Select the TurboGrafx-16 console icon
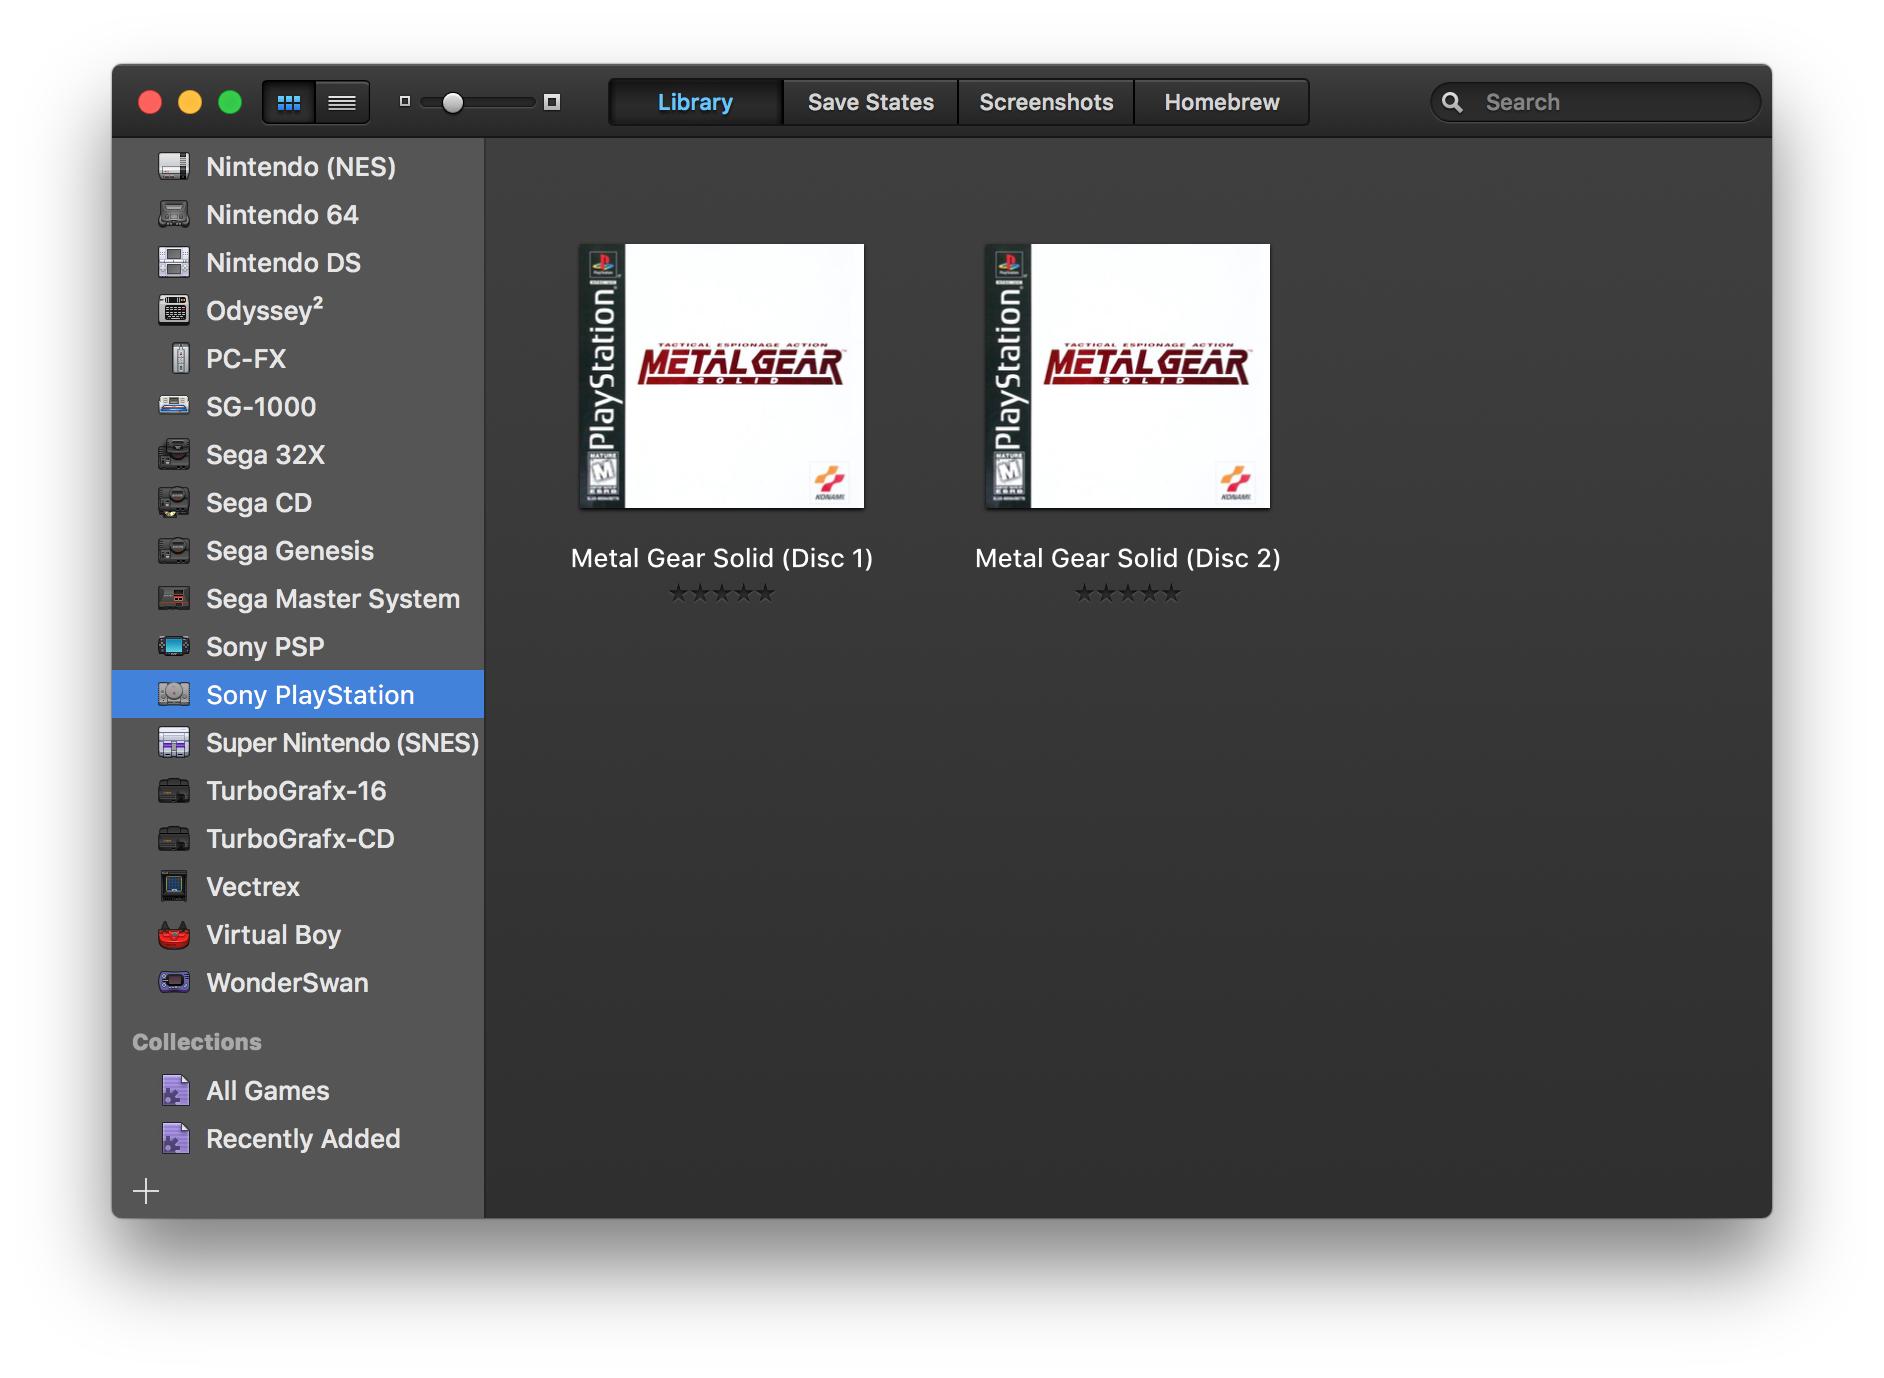 click(174, 790)
